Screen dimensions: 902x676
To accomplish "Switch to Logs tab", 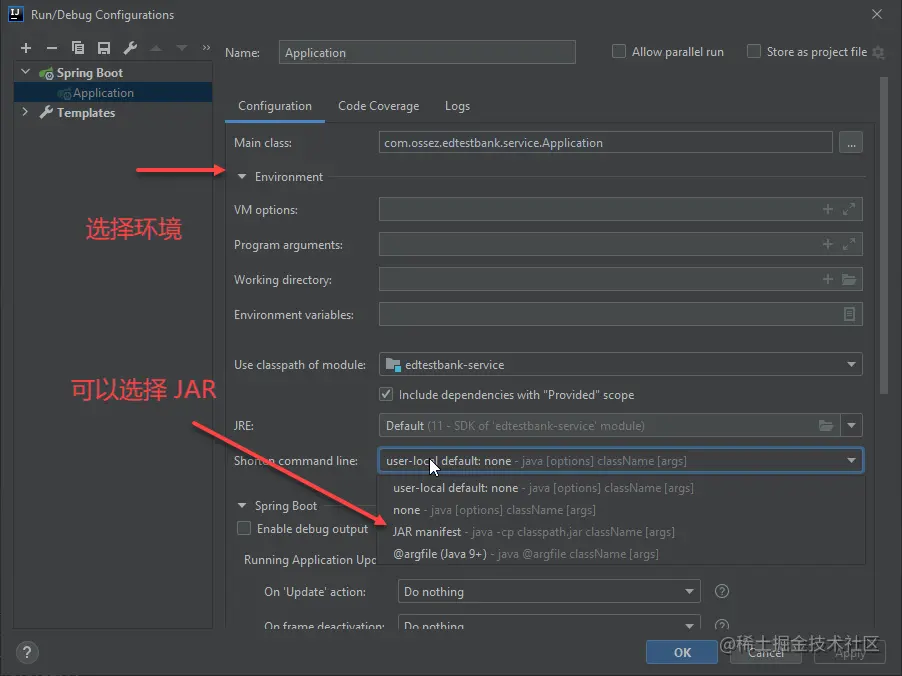I will coord(457,106).
